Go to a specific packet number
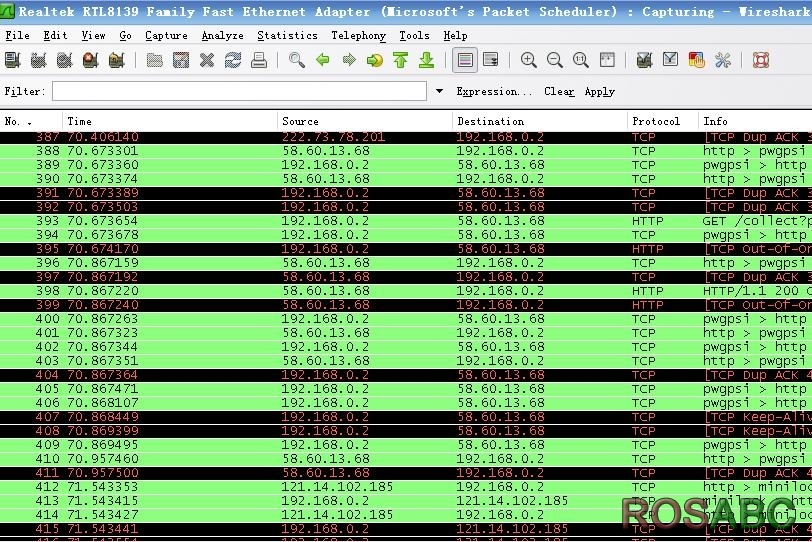Image resolution: width=812 pixels, height=542 pixels. point(375,60)
